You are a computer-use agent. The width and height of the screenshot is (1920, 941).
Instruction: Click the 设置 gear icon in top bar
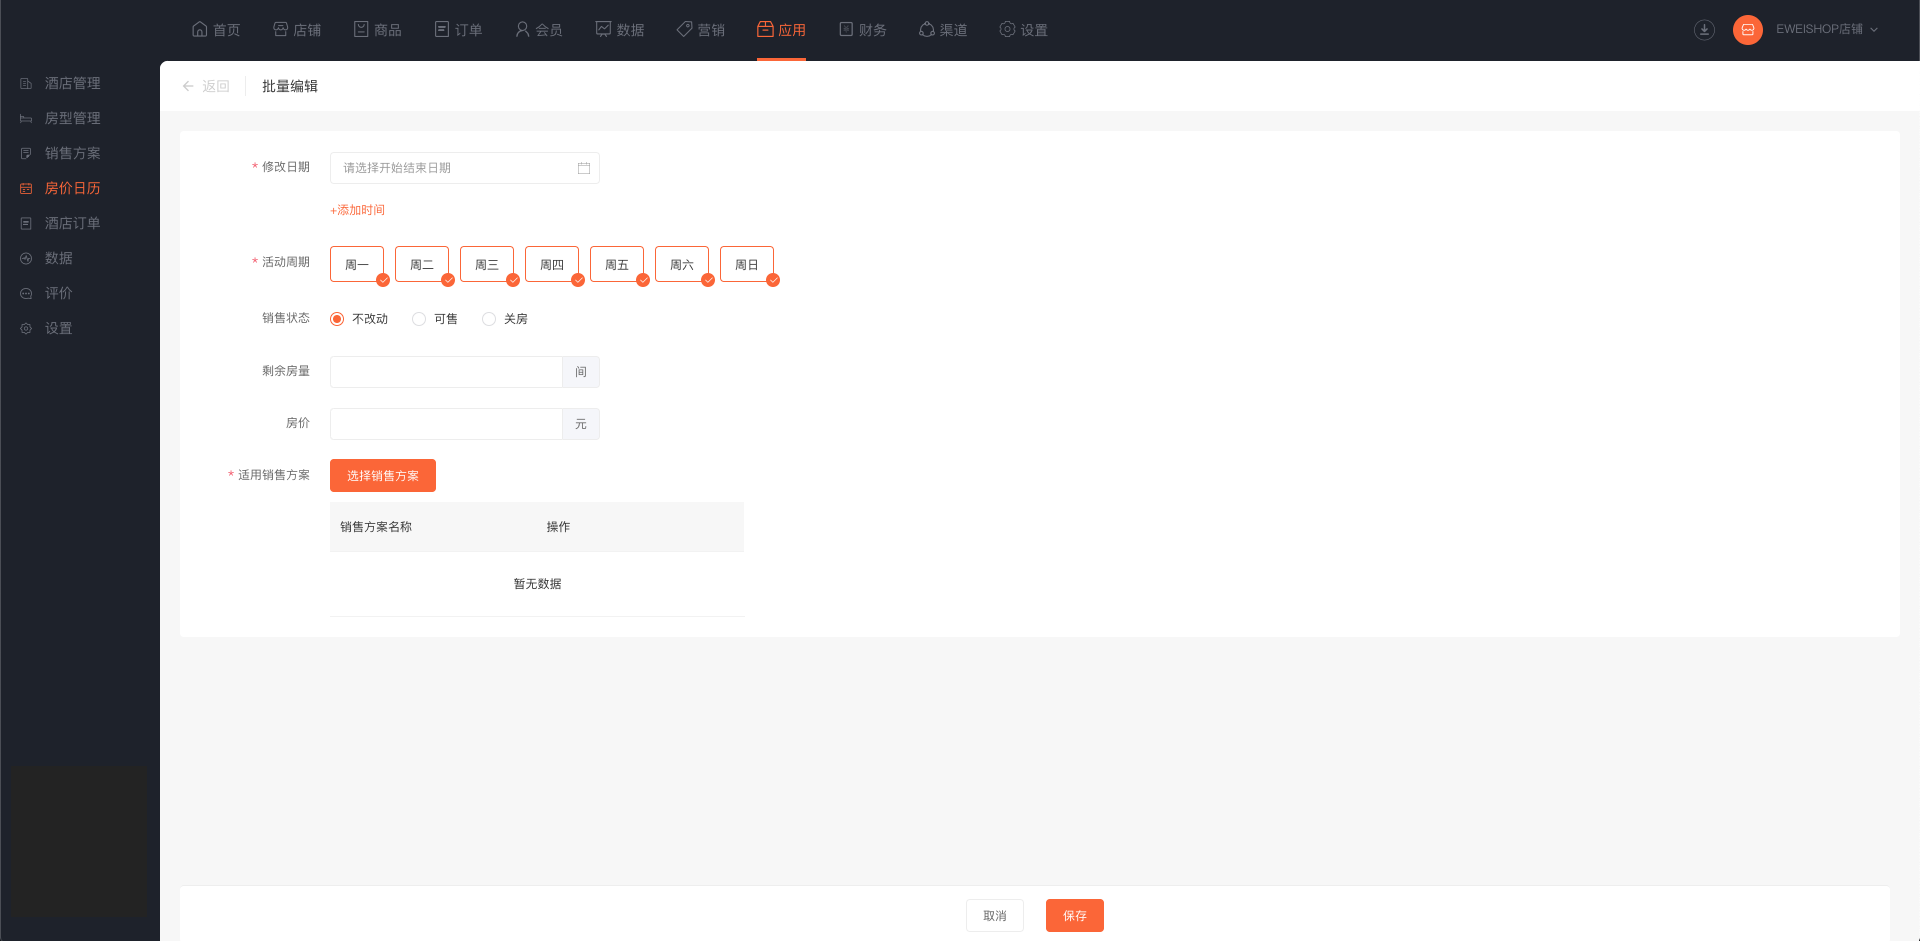coord(1007,29)
